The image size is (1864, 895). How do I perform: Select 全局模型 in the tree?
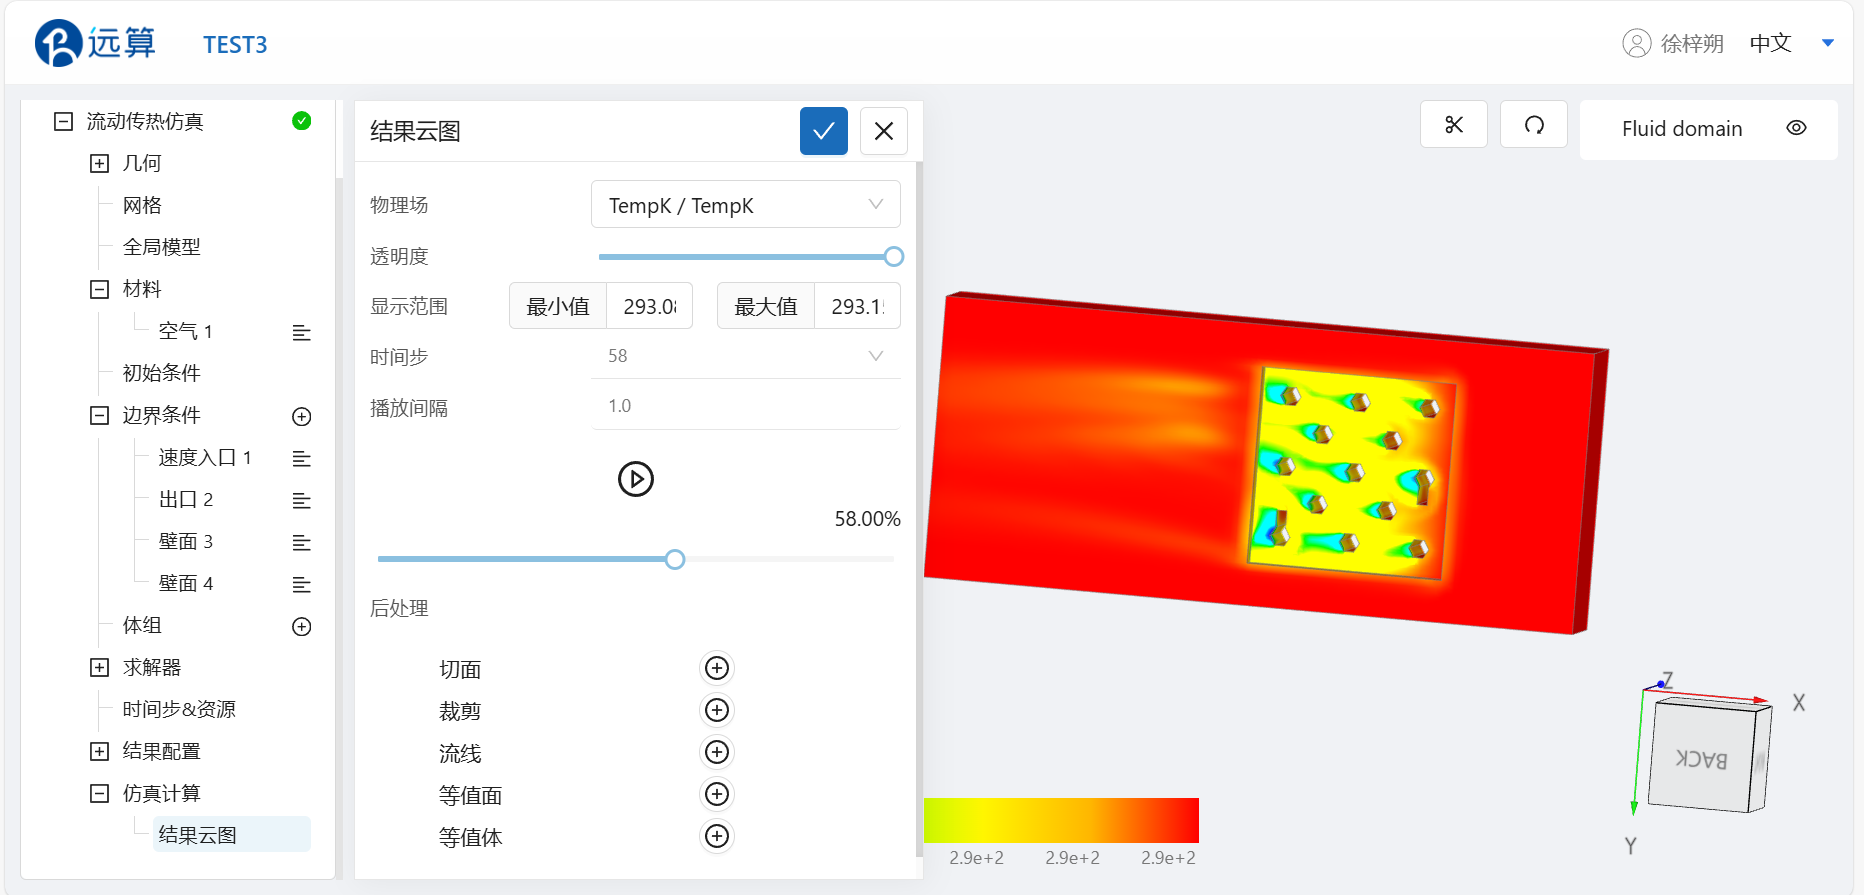[161, 247]
